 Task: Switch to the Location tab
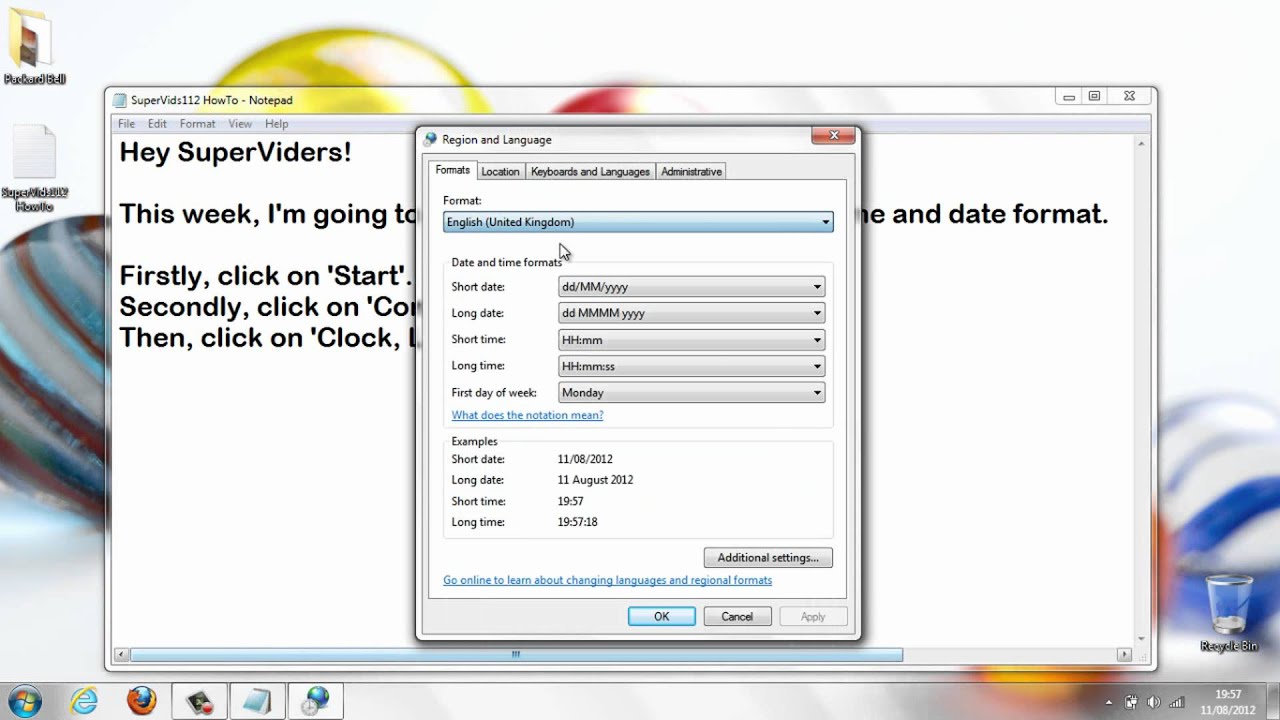[x=500, y=172]
